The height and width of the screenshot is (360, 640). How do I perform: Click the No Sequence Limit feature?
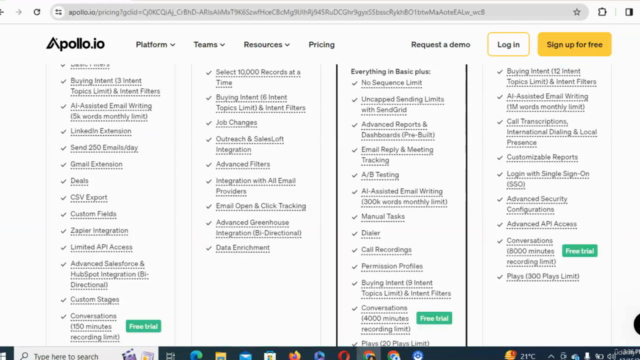391,83
